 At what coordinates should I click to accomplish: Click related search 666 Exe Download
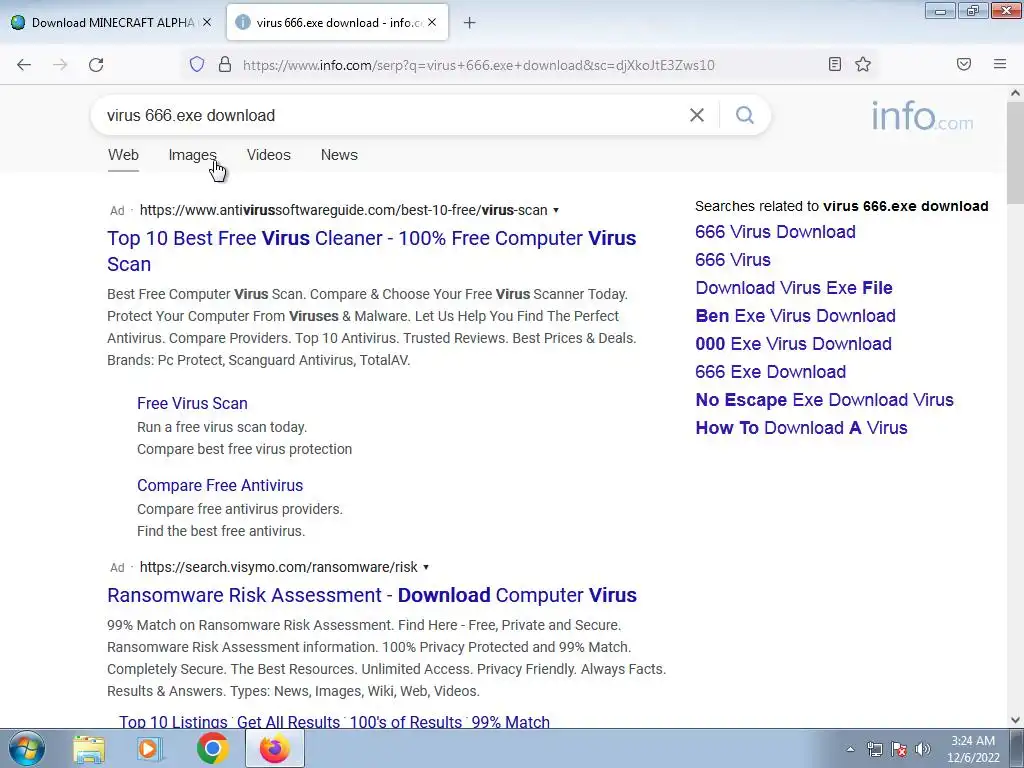tap(771, 372)
